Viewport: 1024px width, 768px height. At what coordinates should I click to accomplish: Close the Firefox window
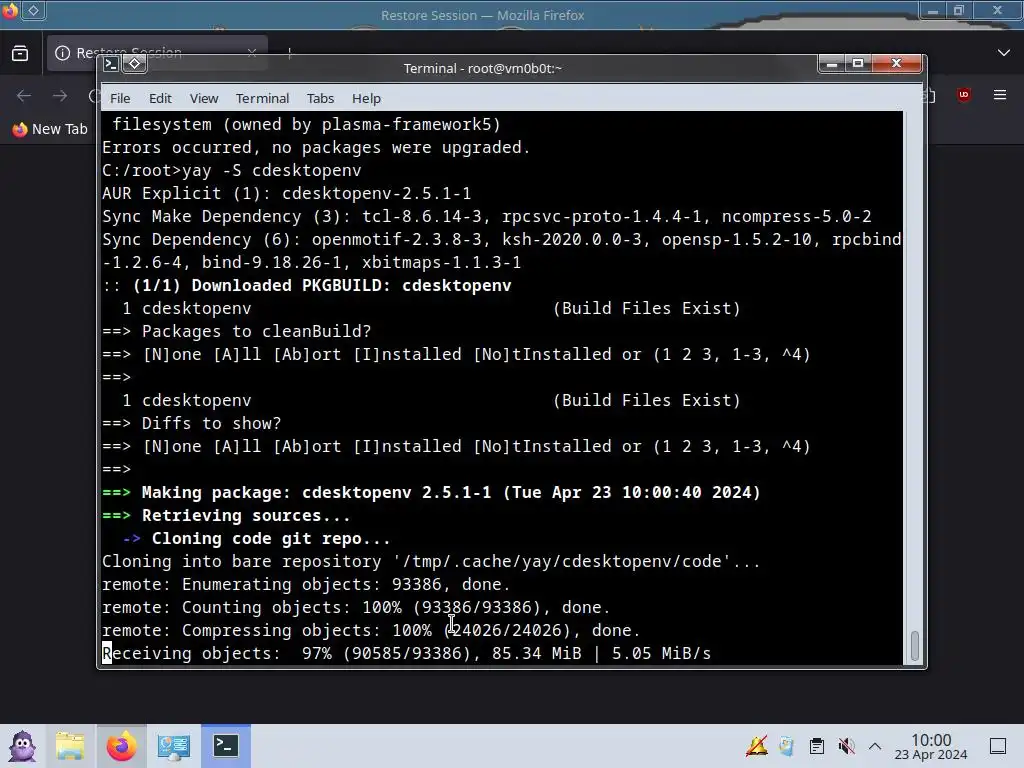(997, 11)
